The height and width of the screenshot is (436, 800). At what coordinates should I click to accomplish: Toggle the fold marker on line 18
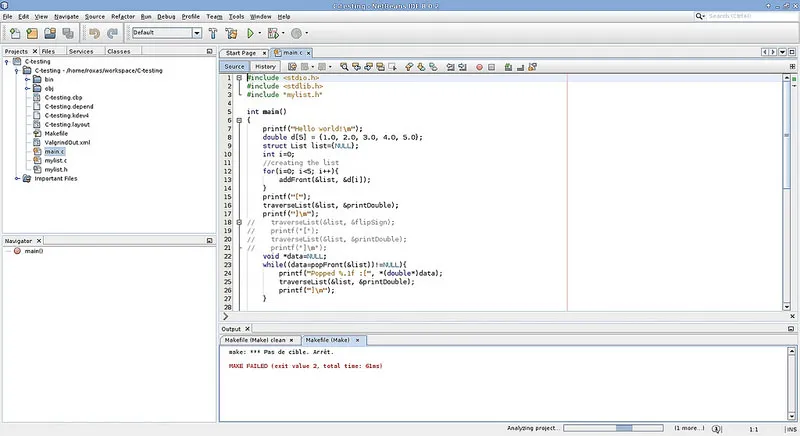239,222
